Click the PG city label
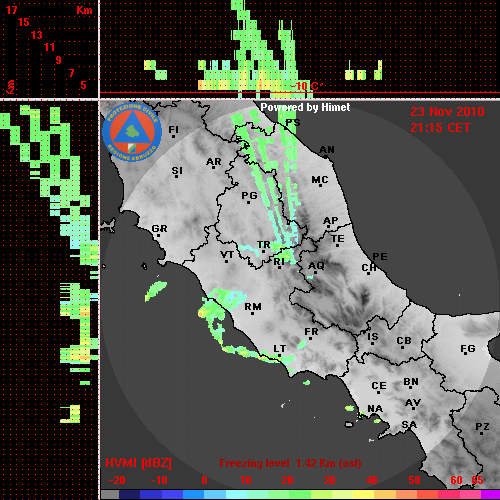This screenshot has height=500, width=500. tap(249, 195)
